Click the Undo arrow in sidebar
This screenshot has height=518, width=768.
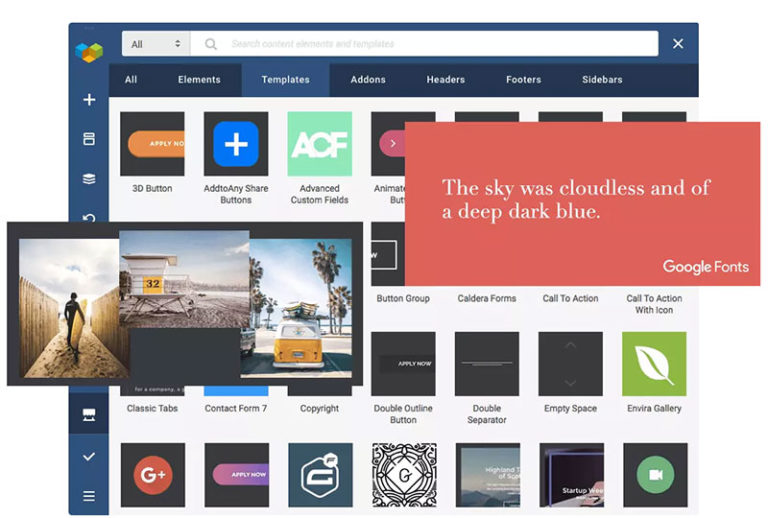(89, 217)
